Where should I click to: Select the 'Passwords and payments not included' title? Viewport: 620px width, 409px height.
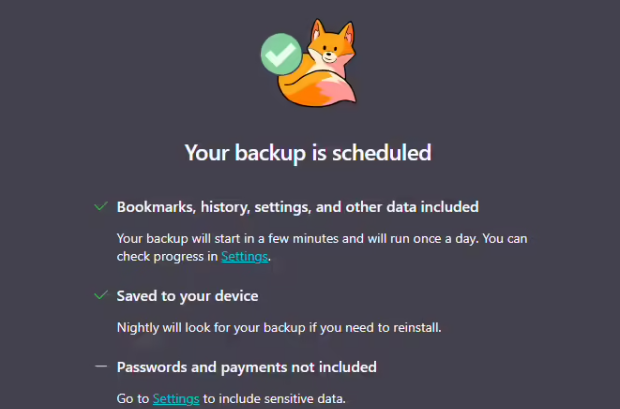246,367
